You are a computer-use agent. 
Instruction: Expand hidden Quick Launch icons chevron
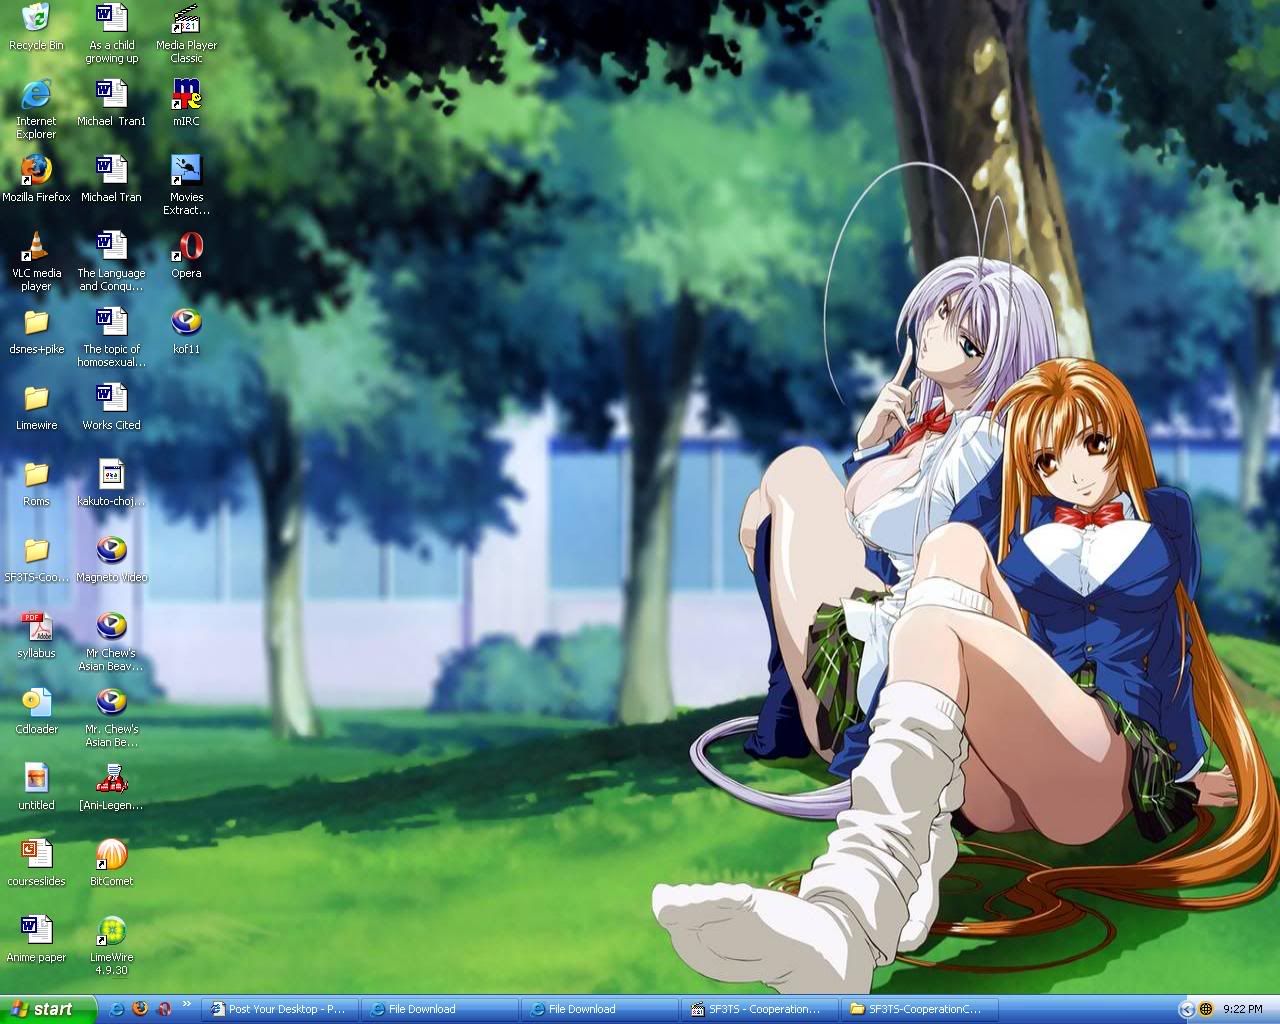coord(186,1005)
